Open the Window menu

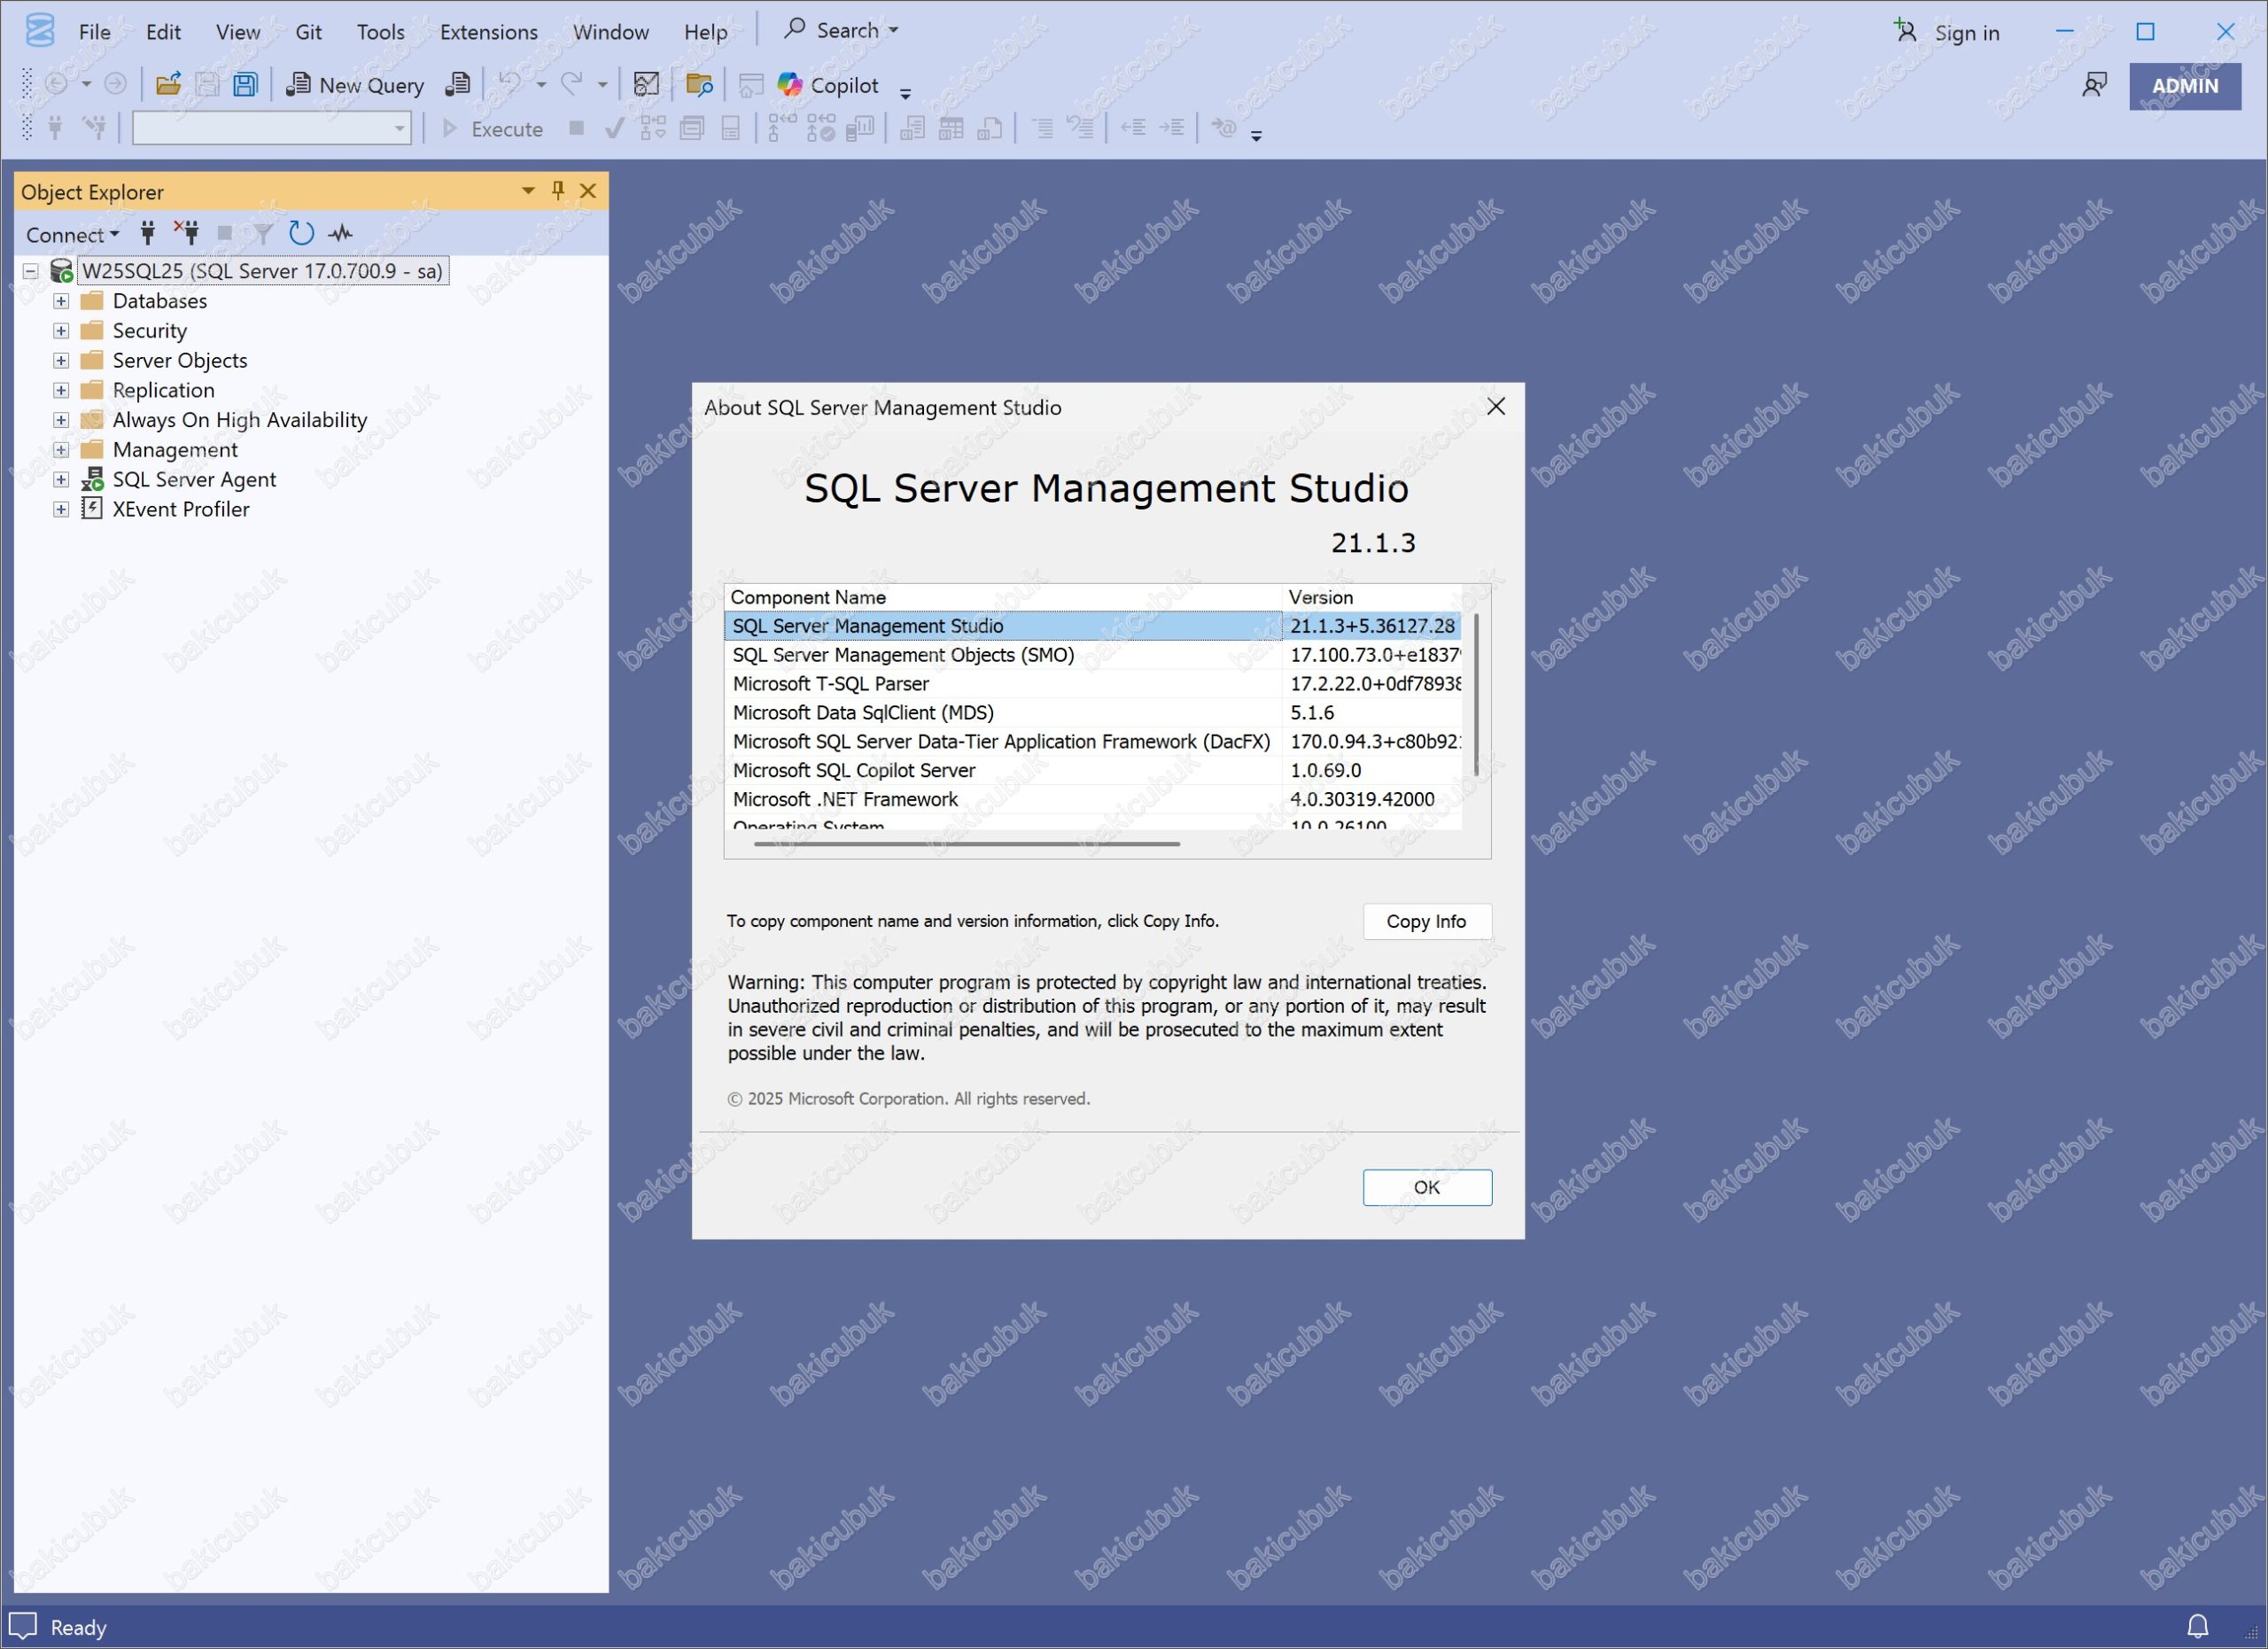pyautogui.click(x=611, y=32)
